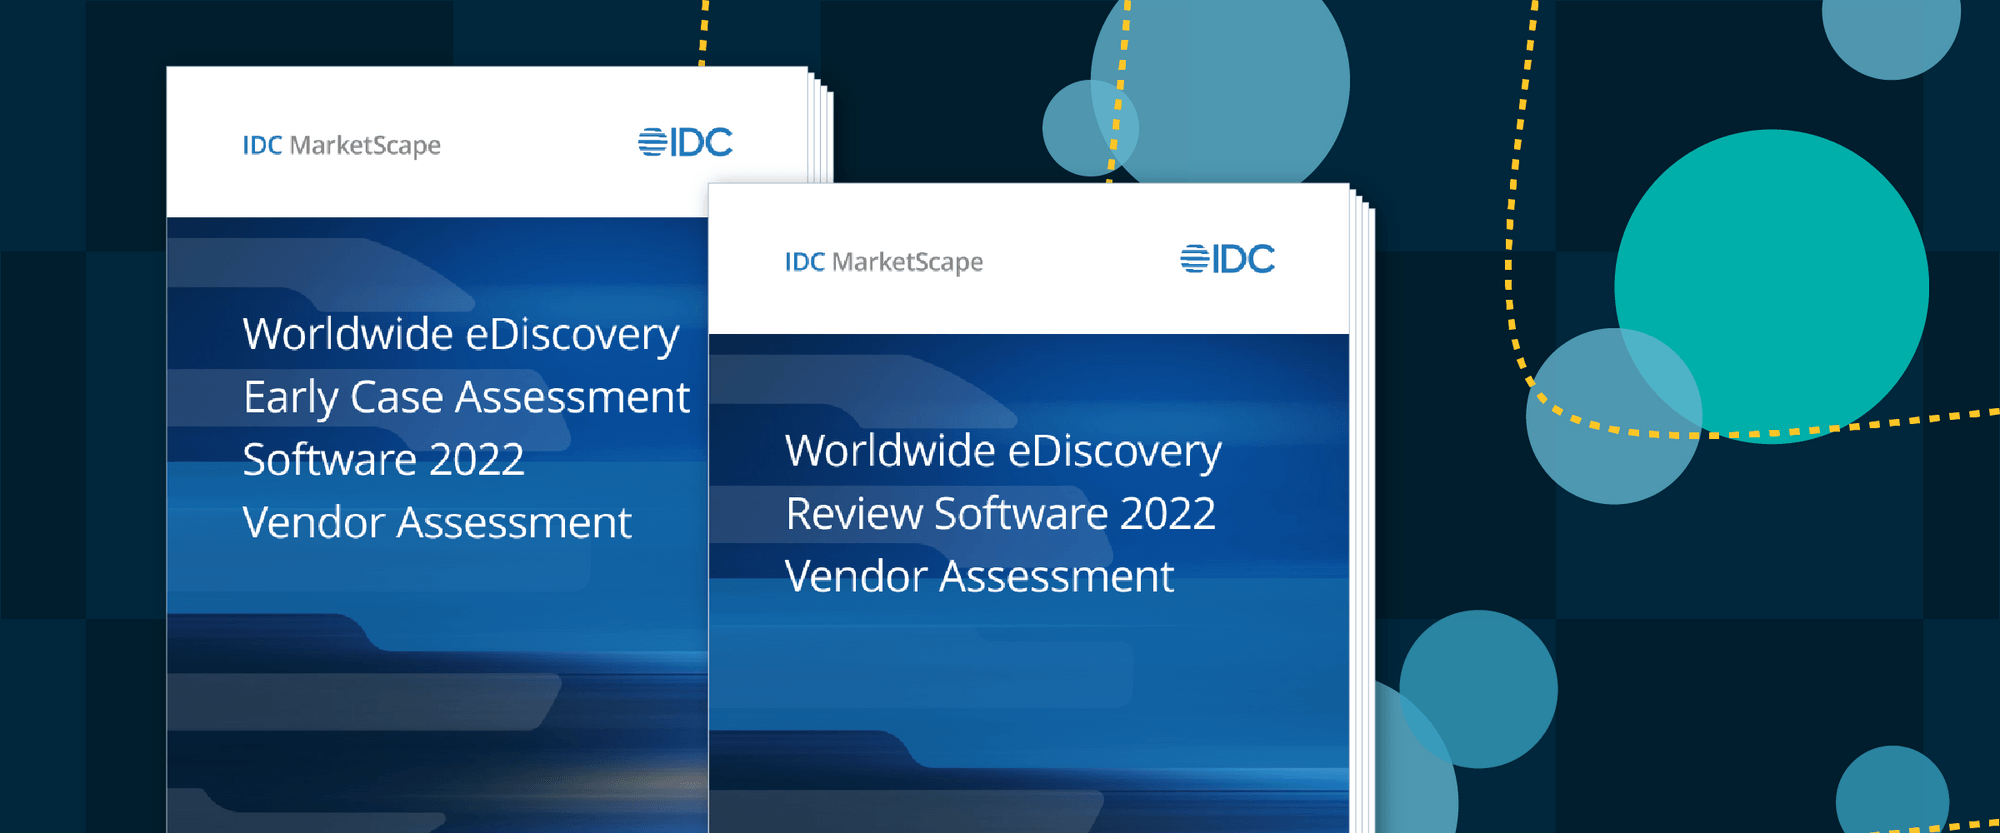The image size is (2000, 833).
Task: Click the title "Worldwide eDiscovery Review Software 2022"
Action: (x=1003, y=482)
